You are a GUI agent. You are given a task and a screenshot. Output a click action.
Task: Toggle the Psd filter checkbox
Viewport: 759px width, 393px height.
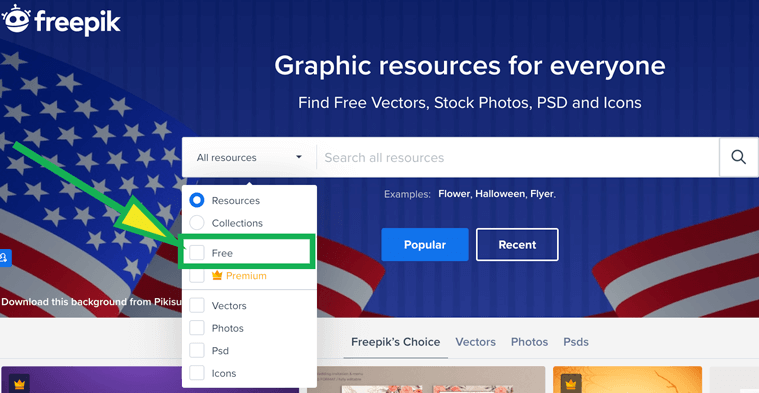197,350
